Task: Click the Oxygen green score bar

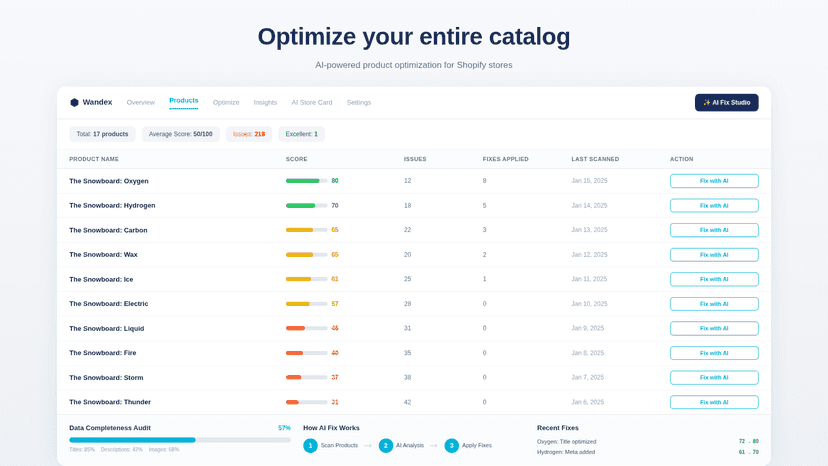Action: click(306, 181)
